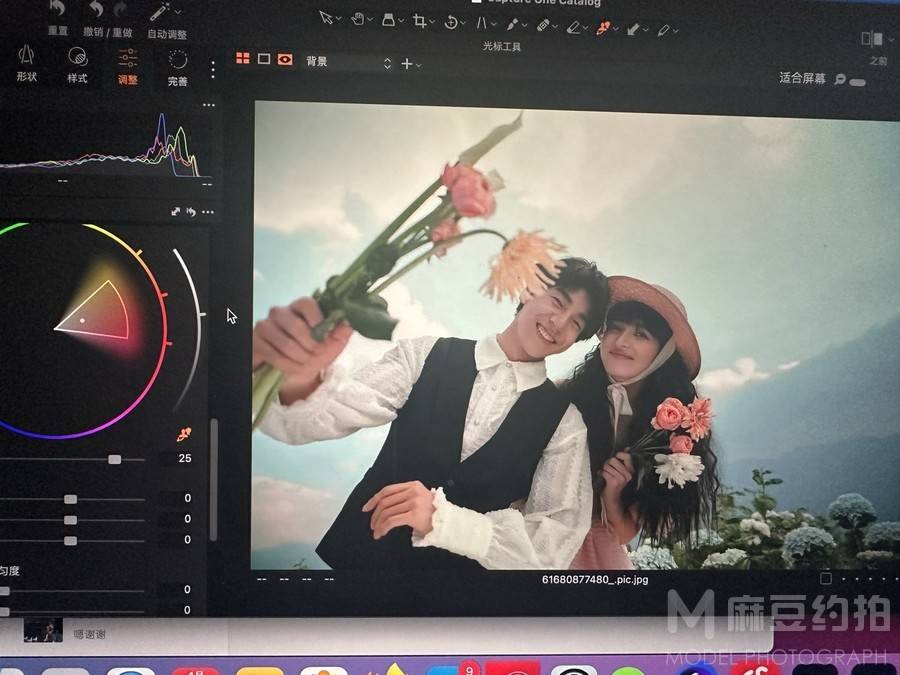Pick color with the eyedropper below the wheel
The width and height of the screenshot is (900, 675).
184,435
